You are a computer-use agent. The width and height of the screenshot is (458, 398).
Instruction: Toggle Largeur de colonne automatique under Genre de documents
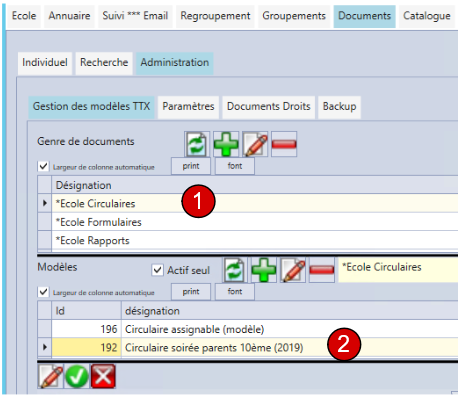[x=43, y=166]
